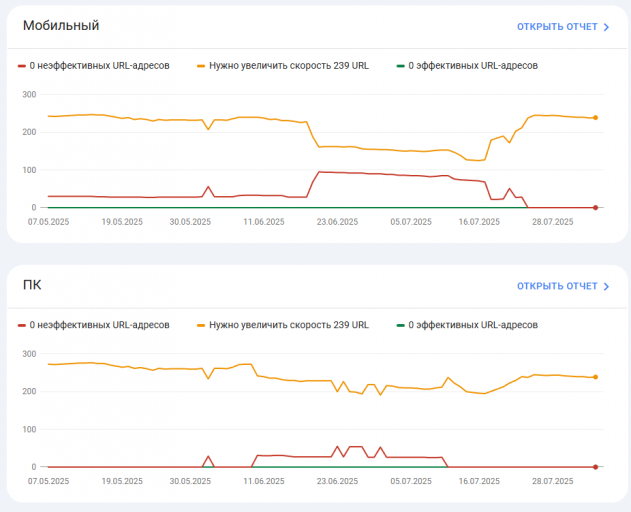Click date 28.07.2025 on ПК chart axis
The image size is (631, 512).
(553, 481)
